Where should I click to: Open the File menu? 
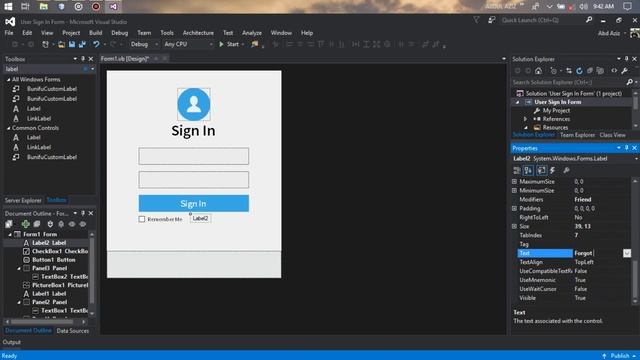click(9, 33)
